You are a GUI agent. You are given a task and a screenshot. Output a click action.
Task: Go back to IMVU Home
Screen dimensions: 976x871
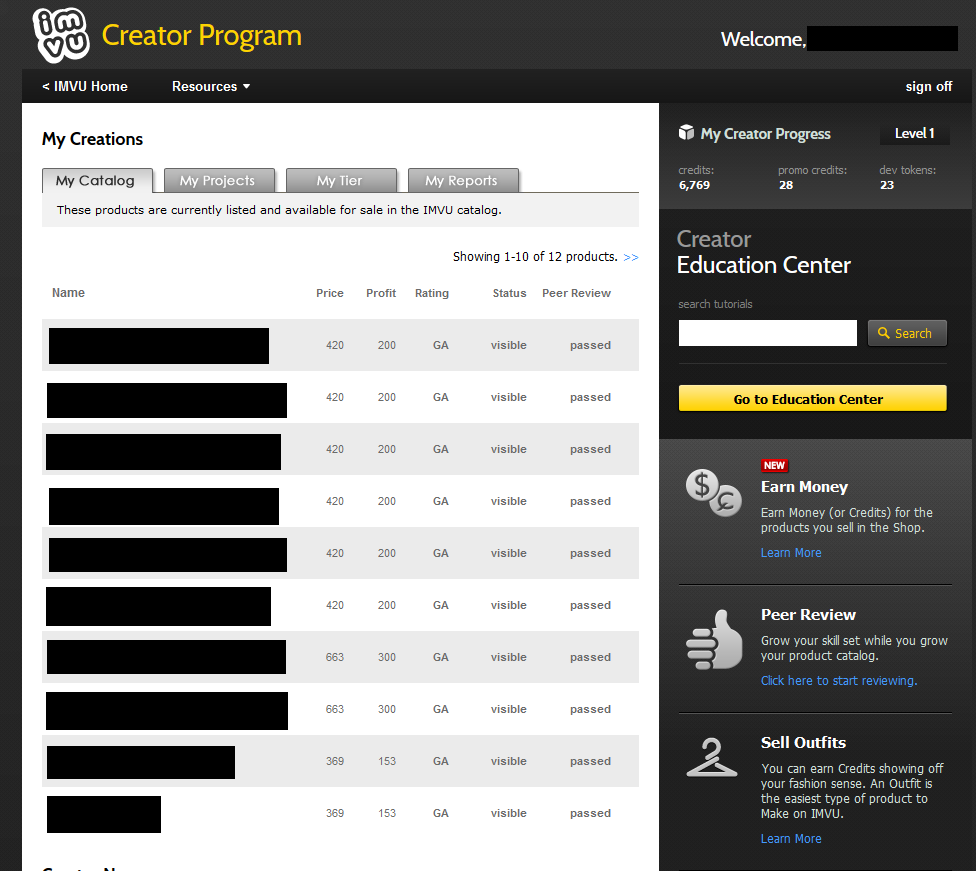point(85,87)
